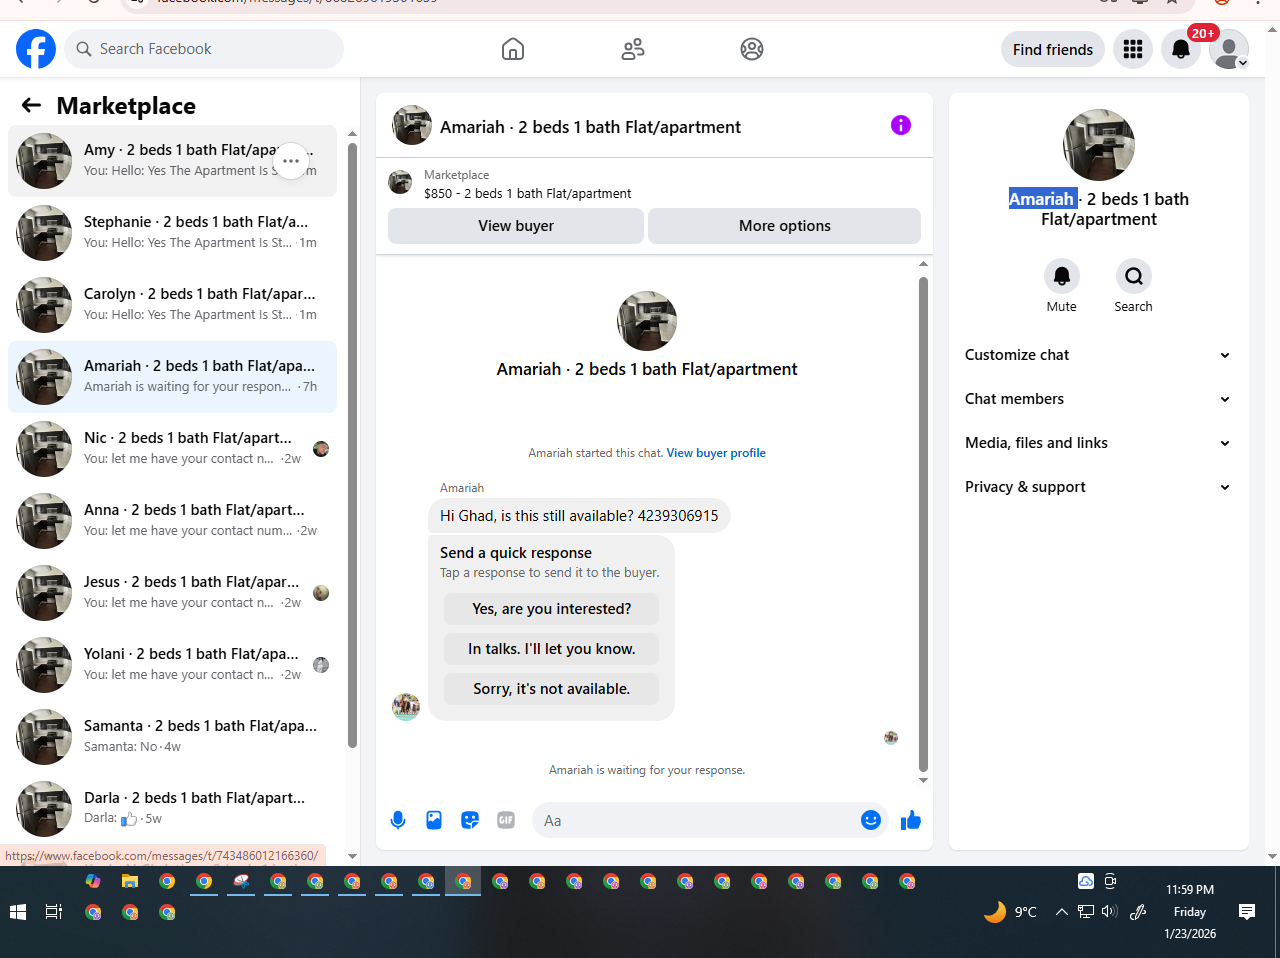Send a thumbs-up like
Viewport: 1280px width, 958px height.
click(911, 820)
